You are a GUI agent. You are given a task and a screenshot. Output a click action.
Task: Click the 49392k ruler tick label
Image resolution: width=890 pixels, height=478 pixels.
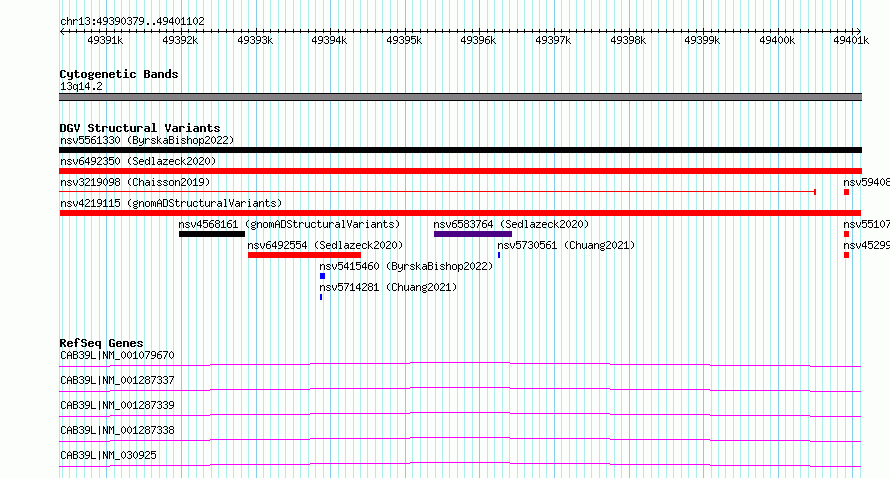180,40
